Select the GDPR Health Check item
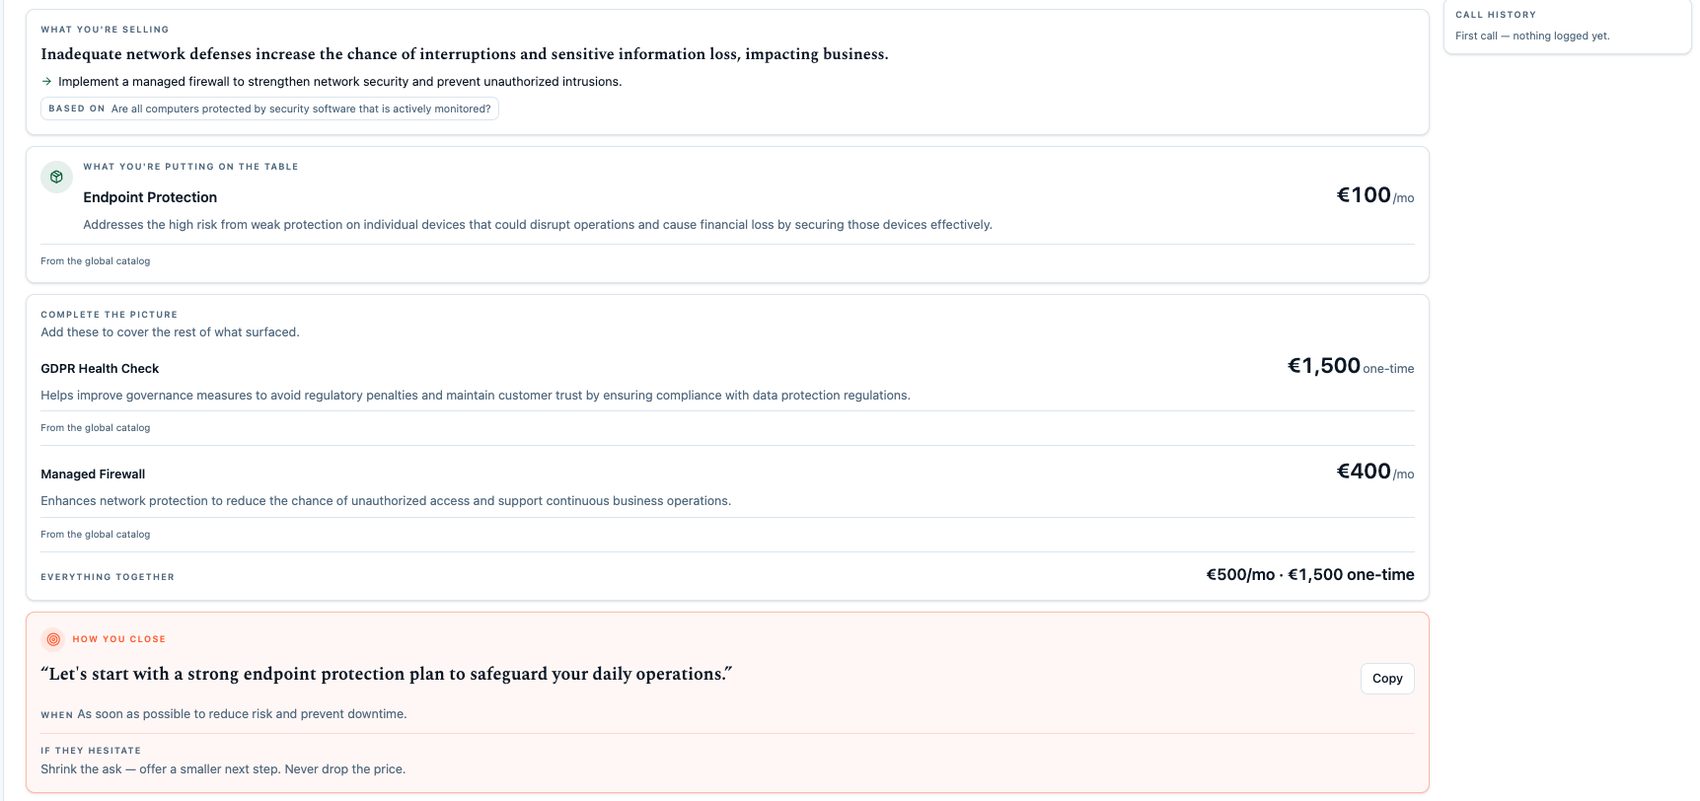 [100, 368]
